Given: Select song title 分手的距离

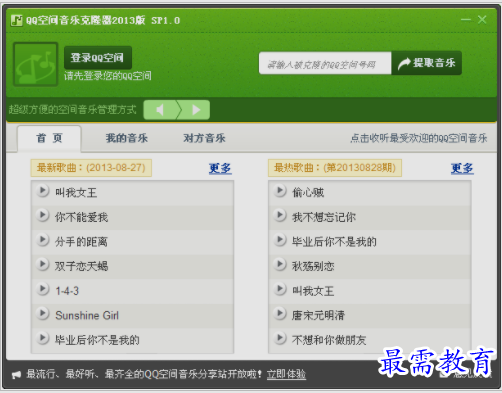Looking at the screenshot, I should pos(82,242).
